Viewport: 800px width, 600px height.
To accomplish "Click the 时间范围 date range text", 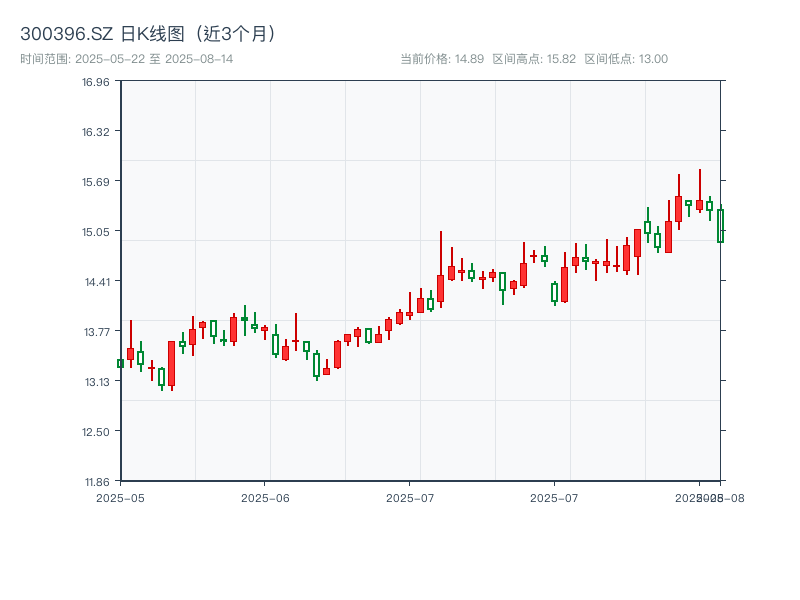I will 127,59.
